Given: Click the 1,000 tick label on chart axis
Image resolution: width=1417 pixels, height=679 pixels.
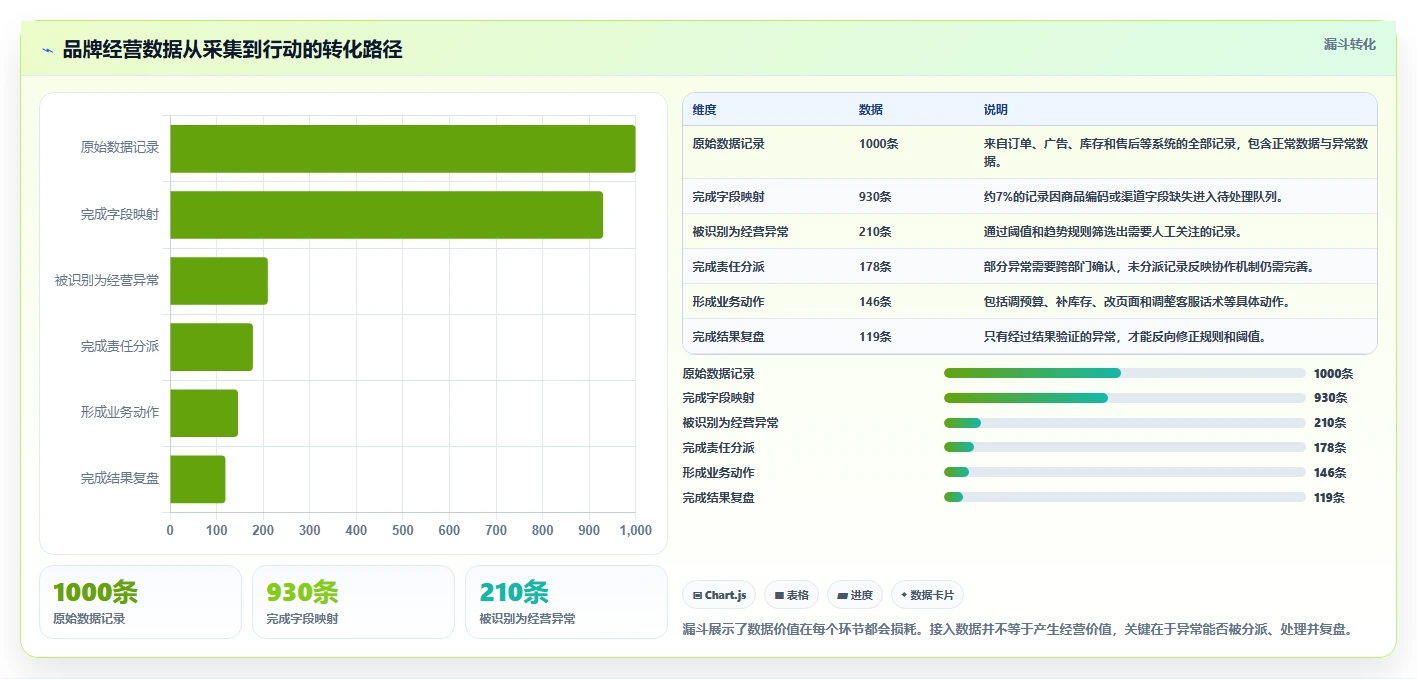Looking at the screenshot, I should (x=635, y=531).
